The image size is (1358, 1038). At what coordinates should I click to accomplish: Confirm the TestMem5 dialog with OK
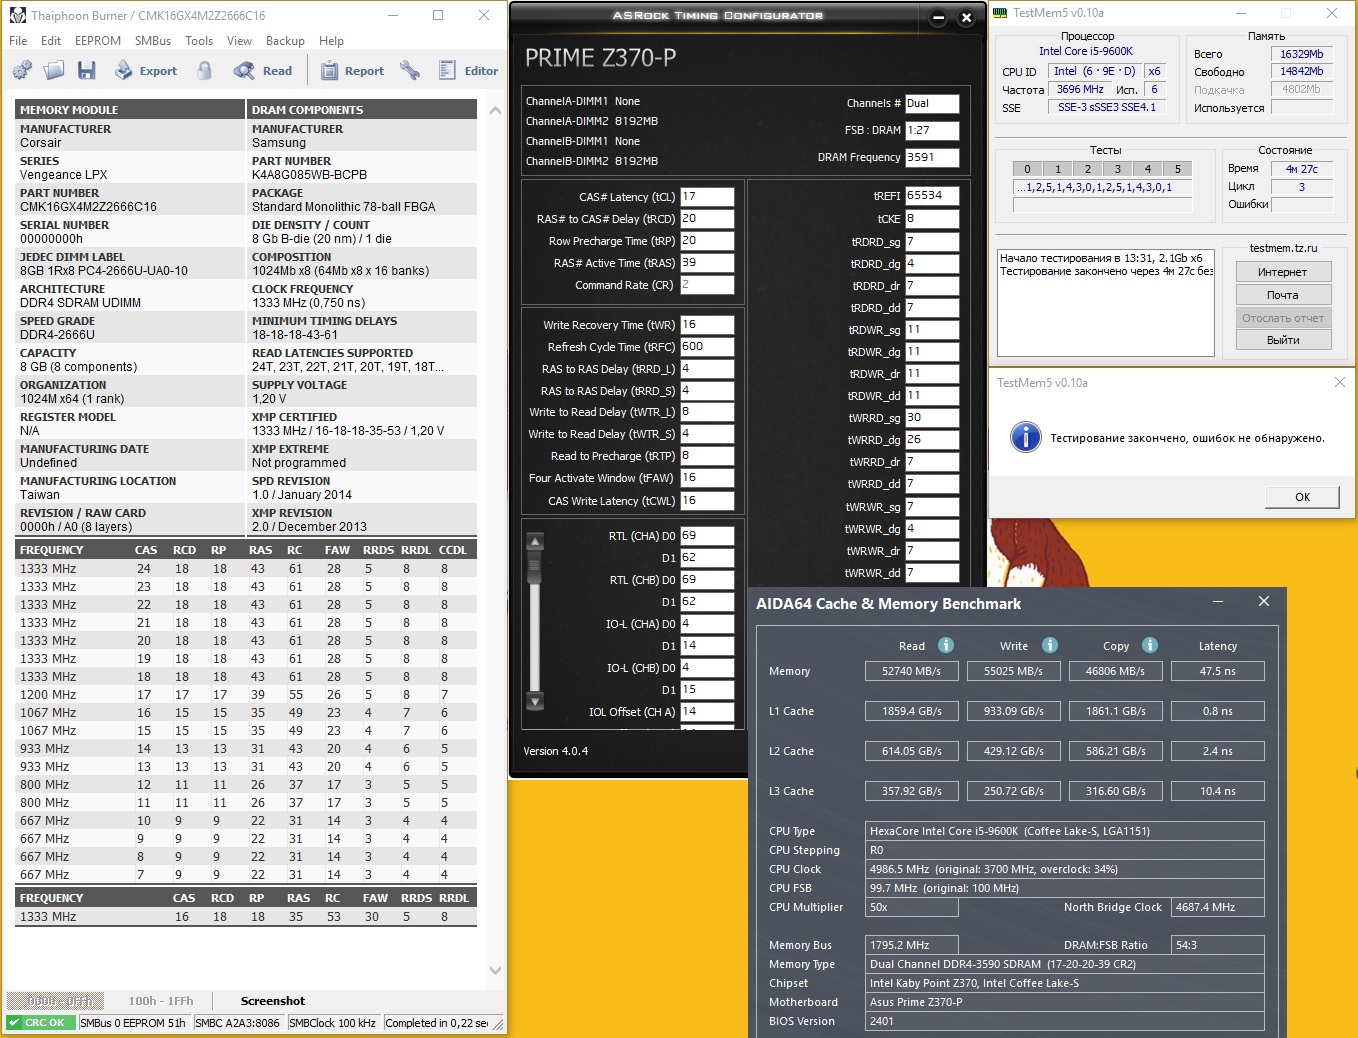(1302, 497)
